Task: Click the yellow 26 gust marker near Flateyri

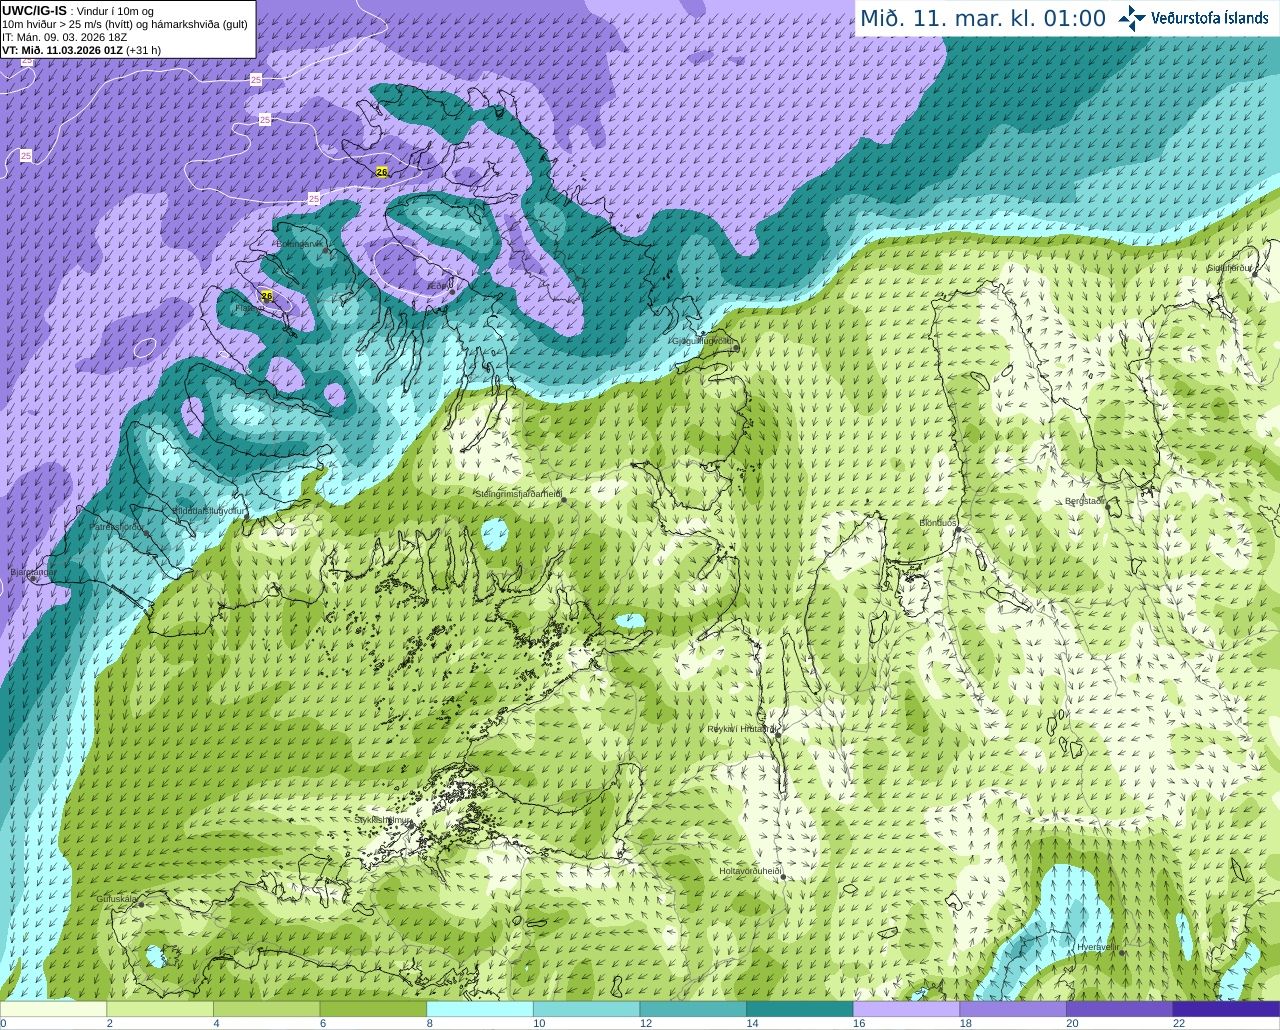Action: 266,296
